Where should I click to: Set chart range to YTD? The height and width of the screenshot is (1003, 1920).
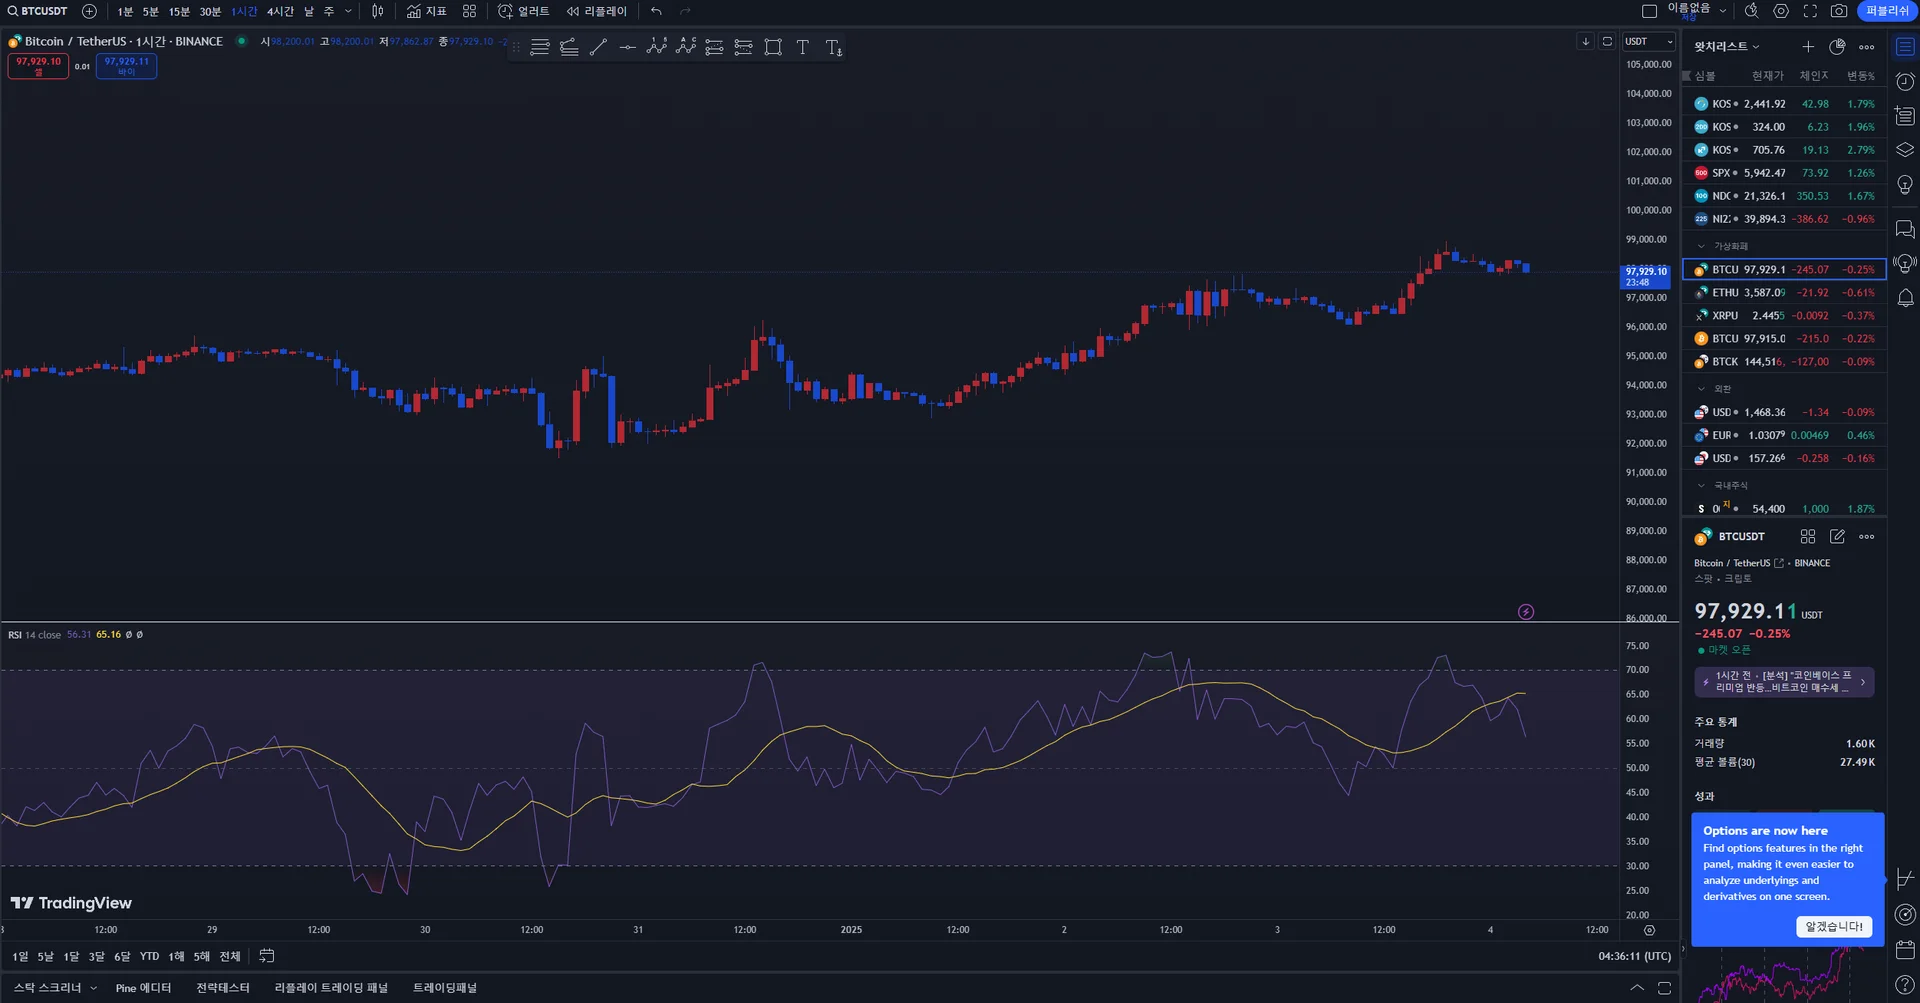click(x=150, y=956)
